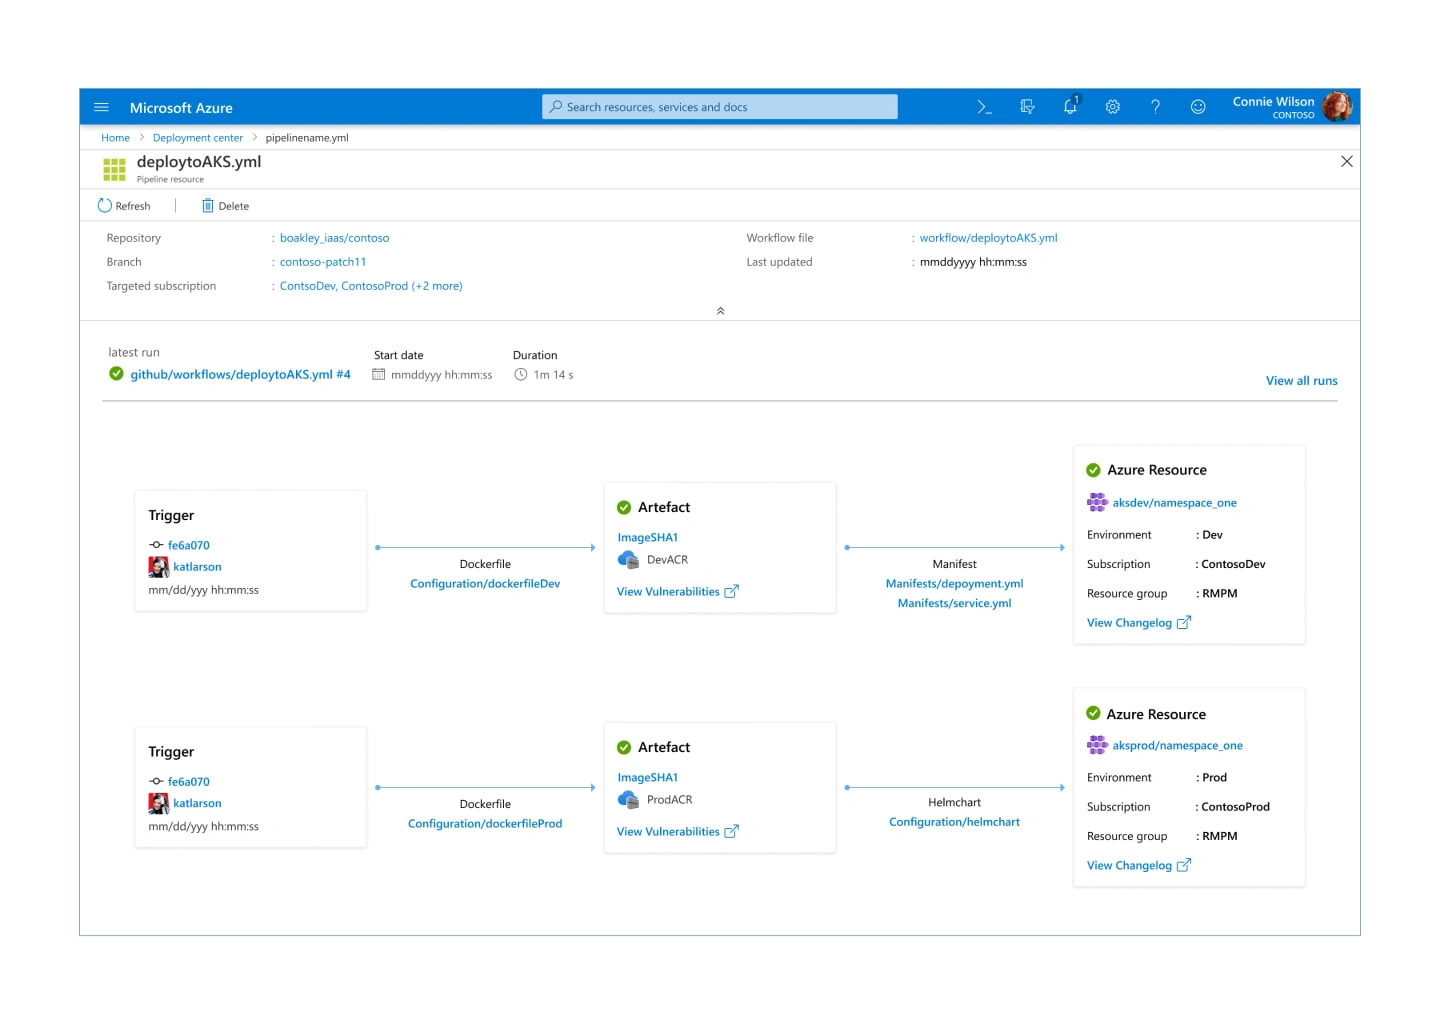This screenshot has width=1440, height=1024.
Task: Open workflow/deploytoAKS.yml workflow file
Action: (x=988, y=238)
